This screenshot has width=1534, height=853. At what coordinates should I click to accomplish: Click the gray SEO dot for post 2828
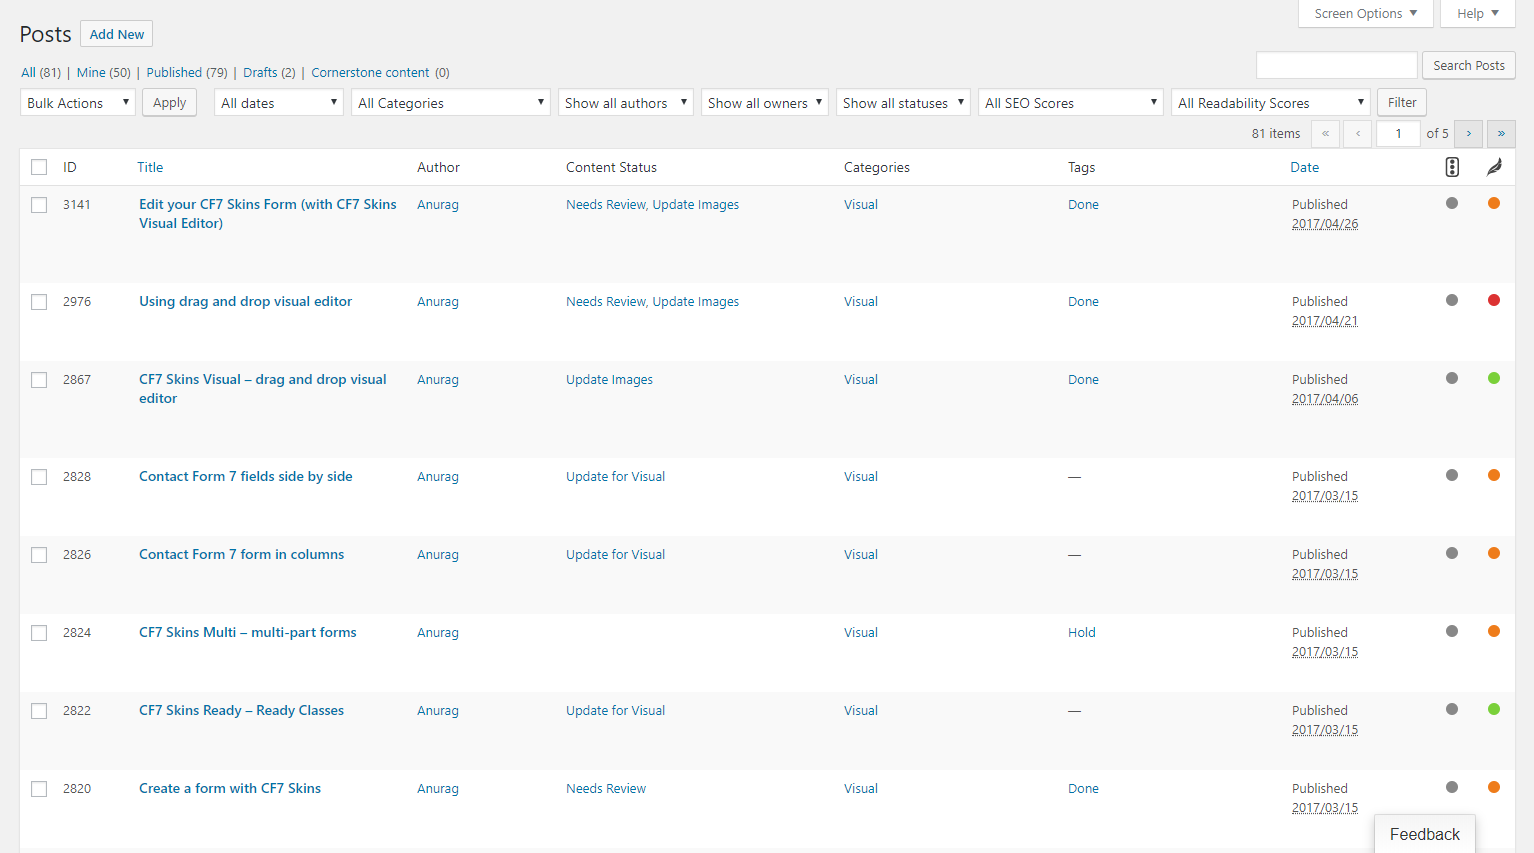[1452, 475]
